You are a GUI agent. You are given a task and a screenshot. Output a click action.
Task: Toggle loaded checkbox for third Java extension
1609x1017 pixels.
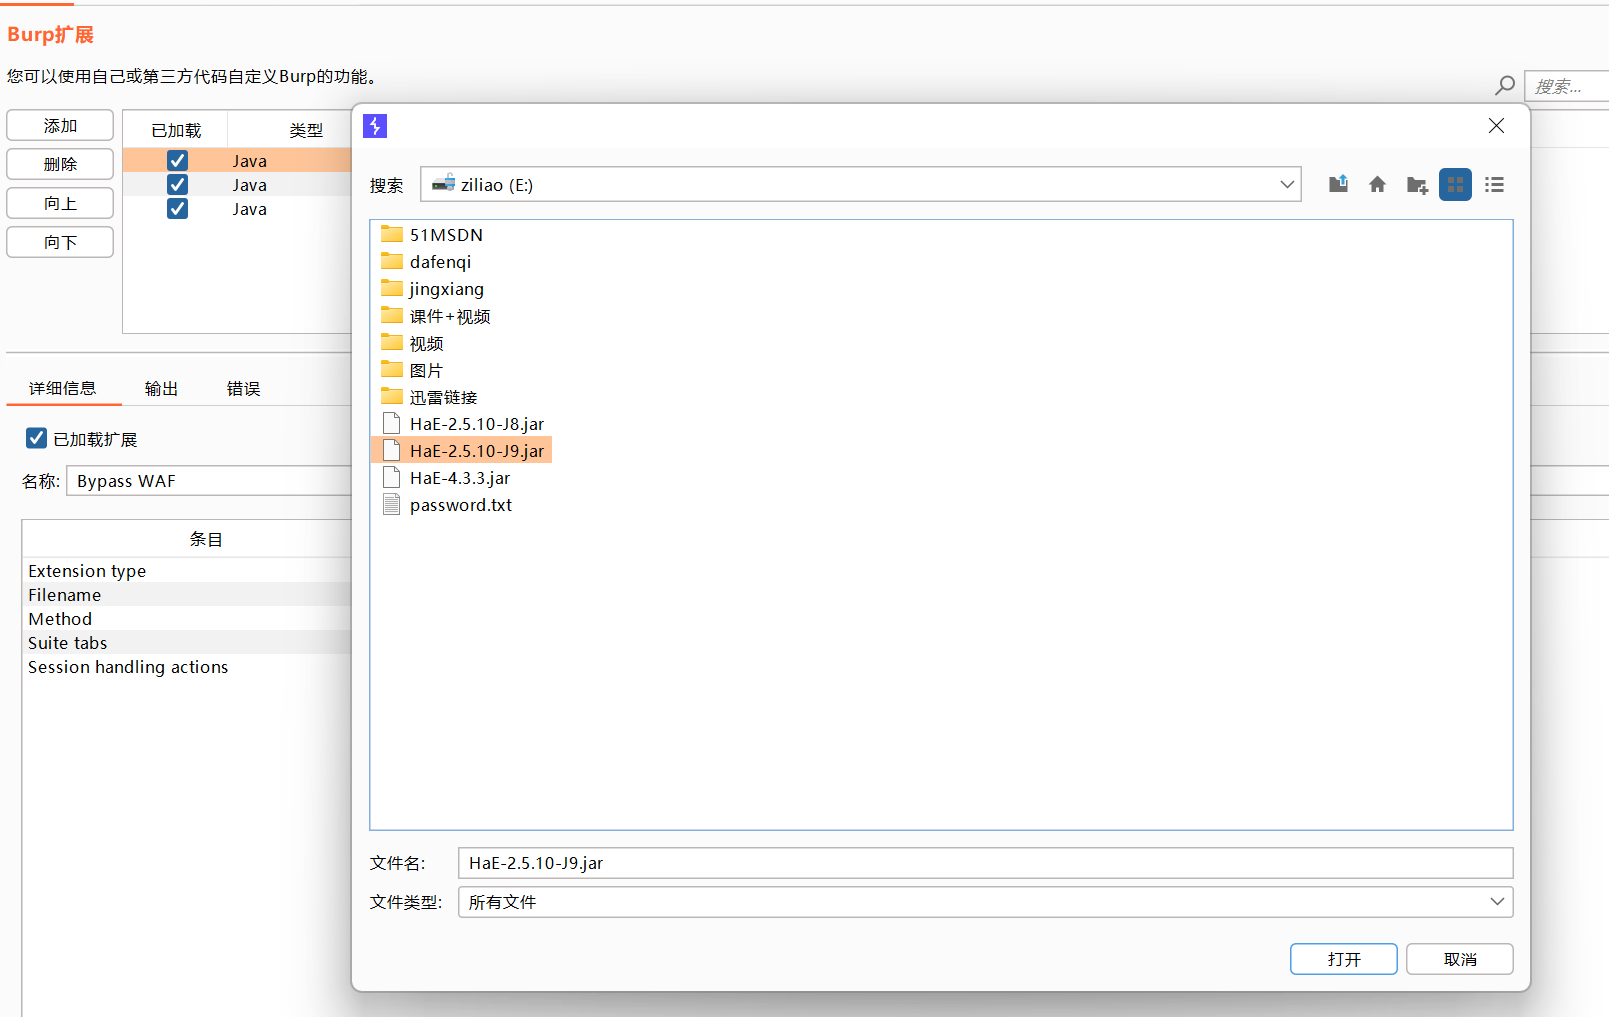pos(177,208)
